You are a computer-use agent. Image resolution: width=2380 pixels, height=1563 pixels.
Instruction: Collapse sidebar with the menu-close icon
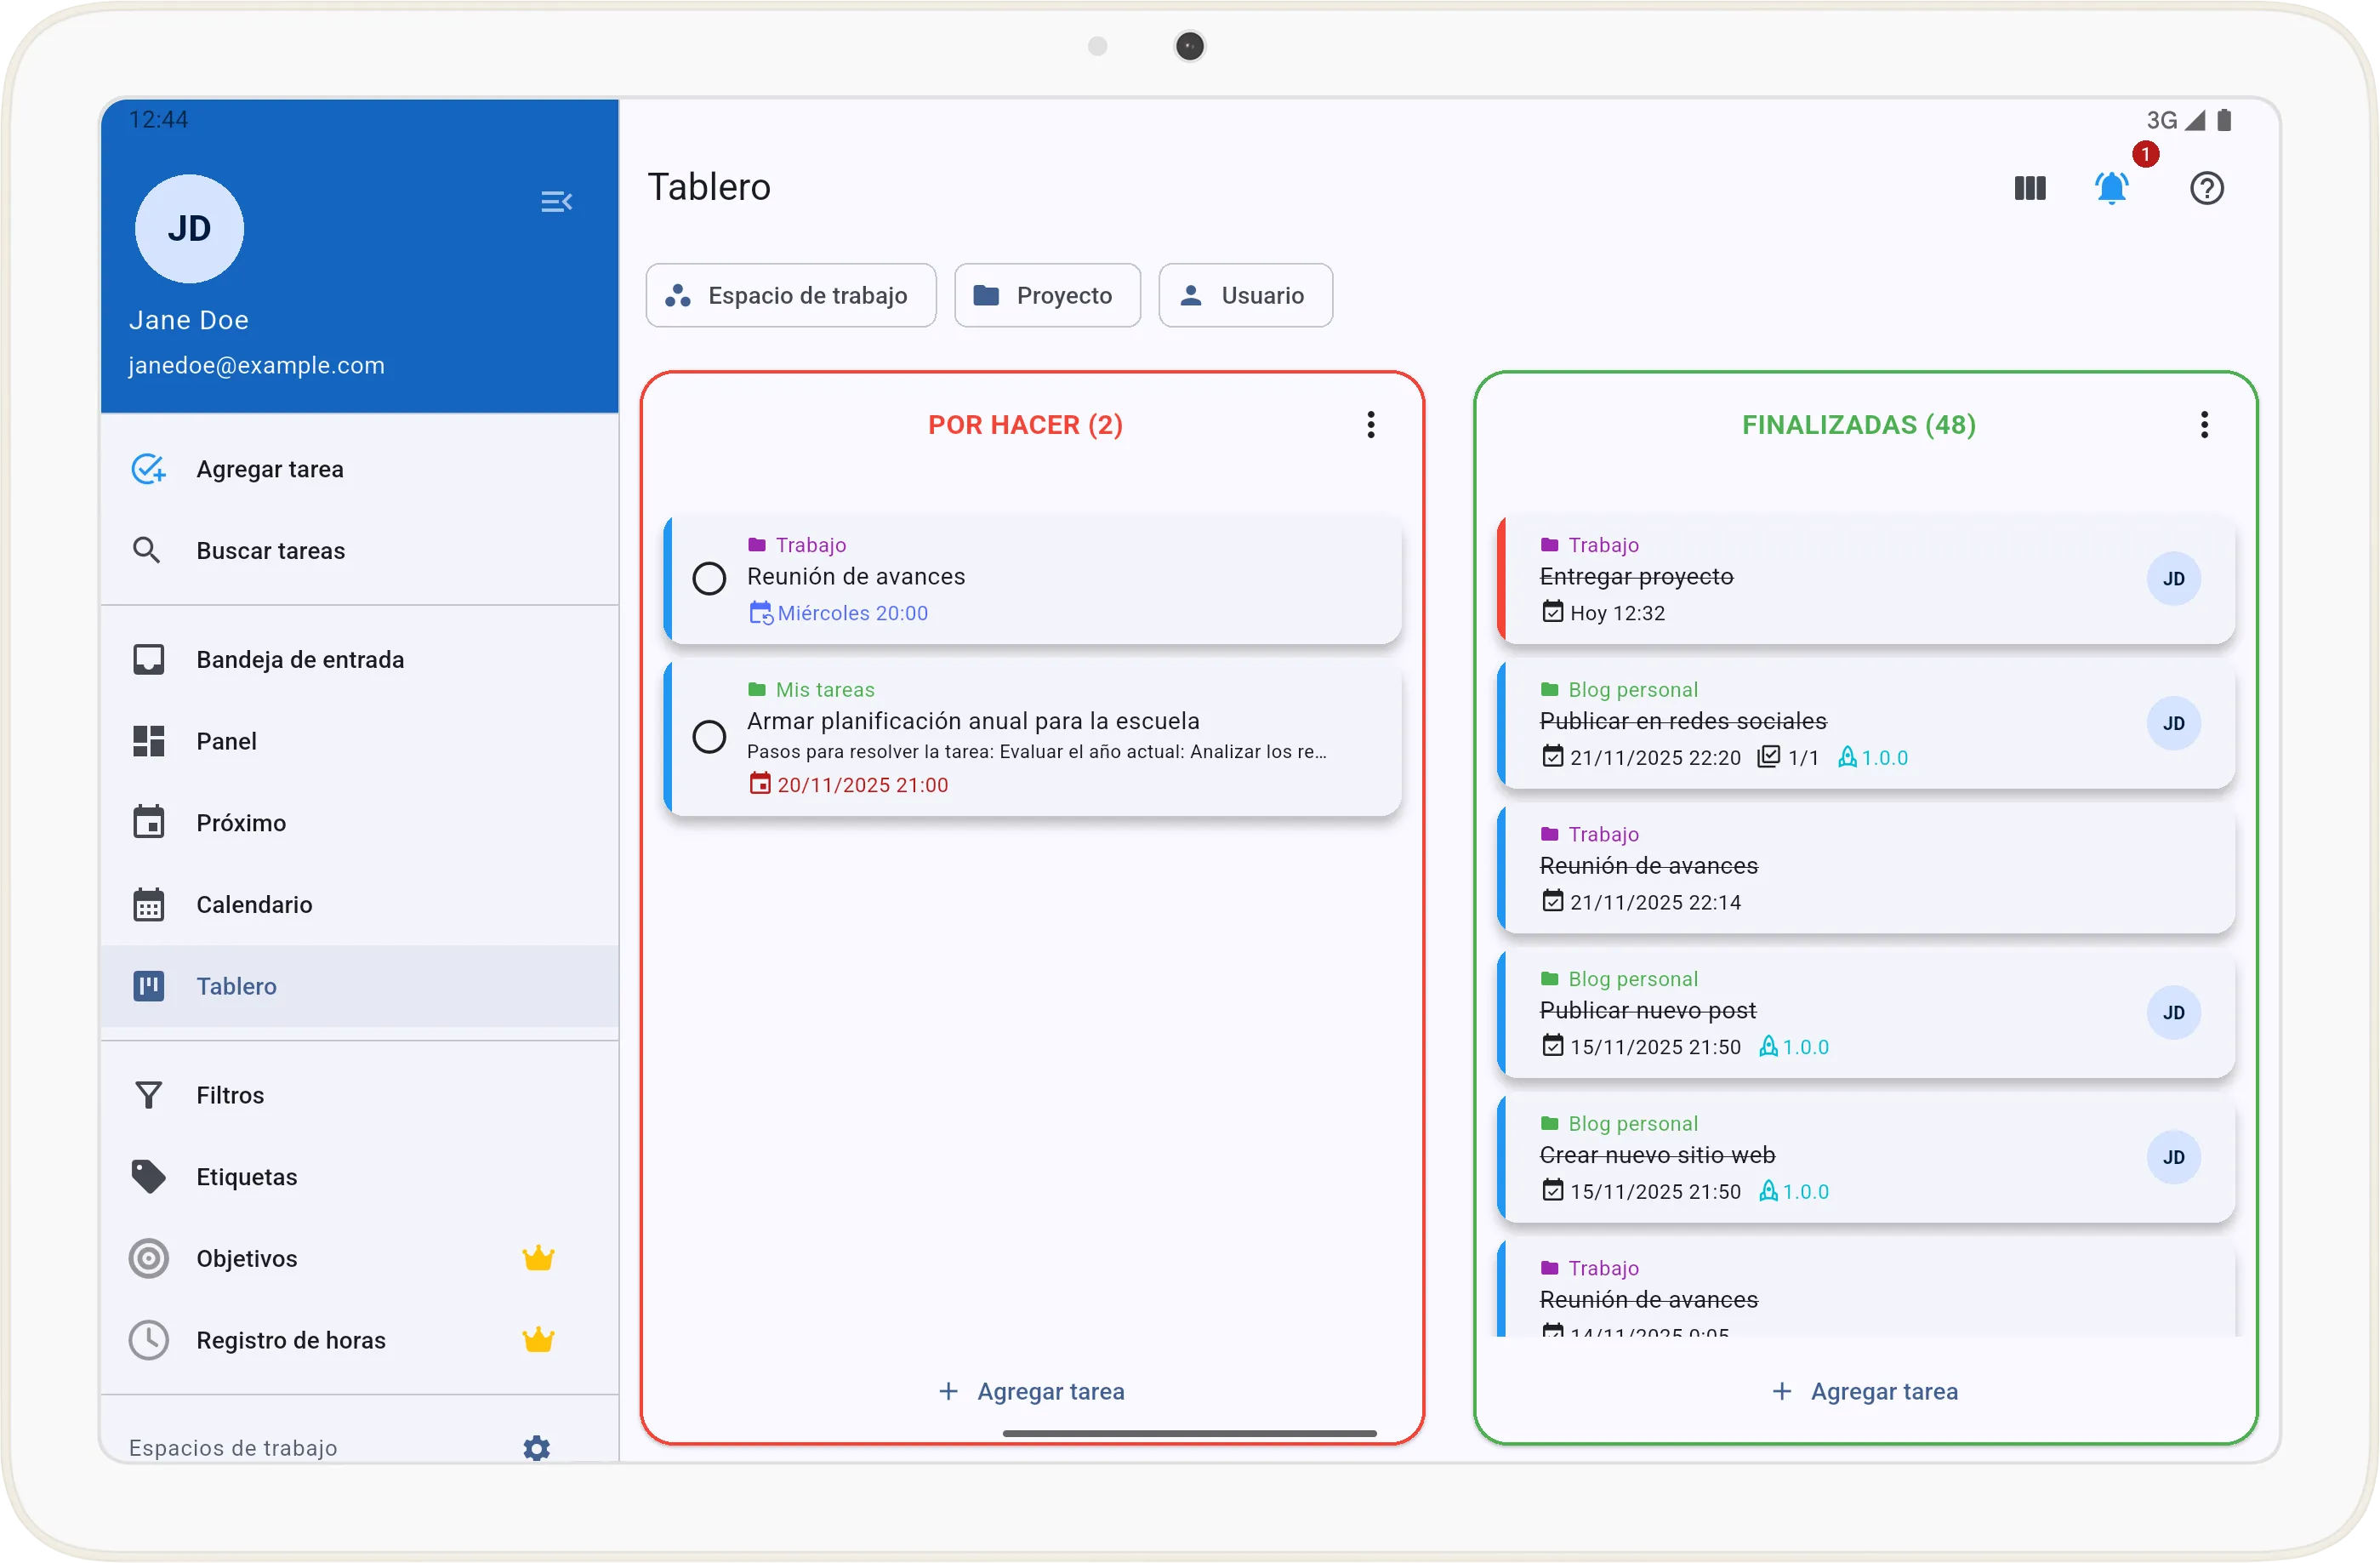(x=556, y=202)
